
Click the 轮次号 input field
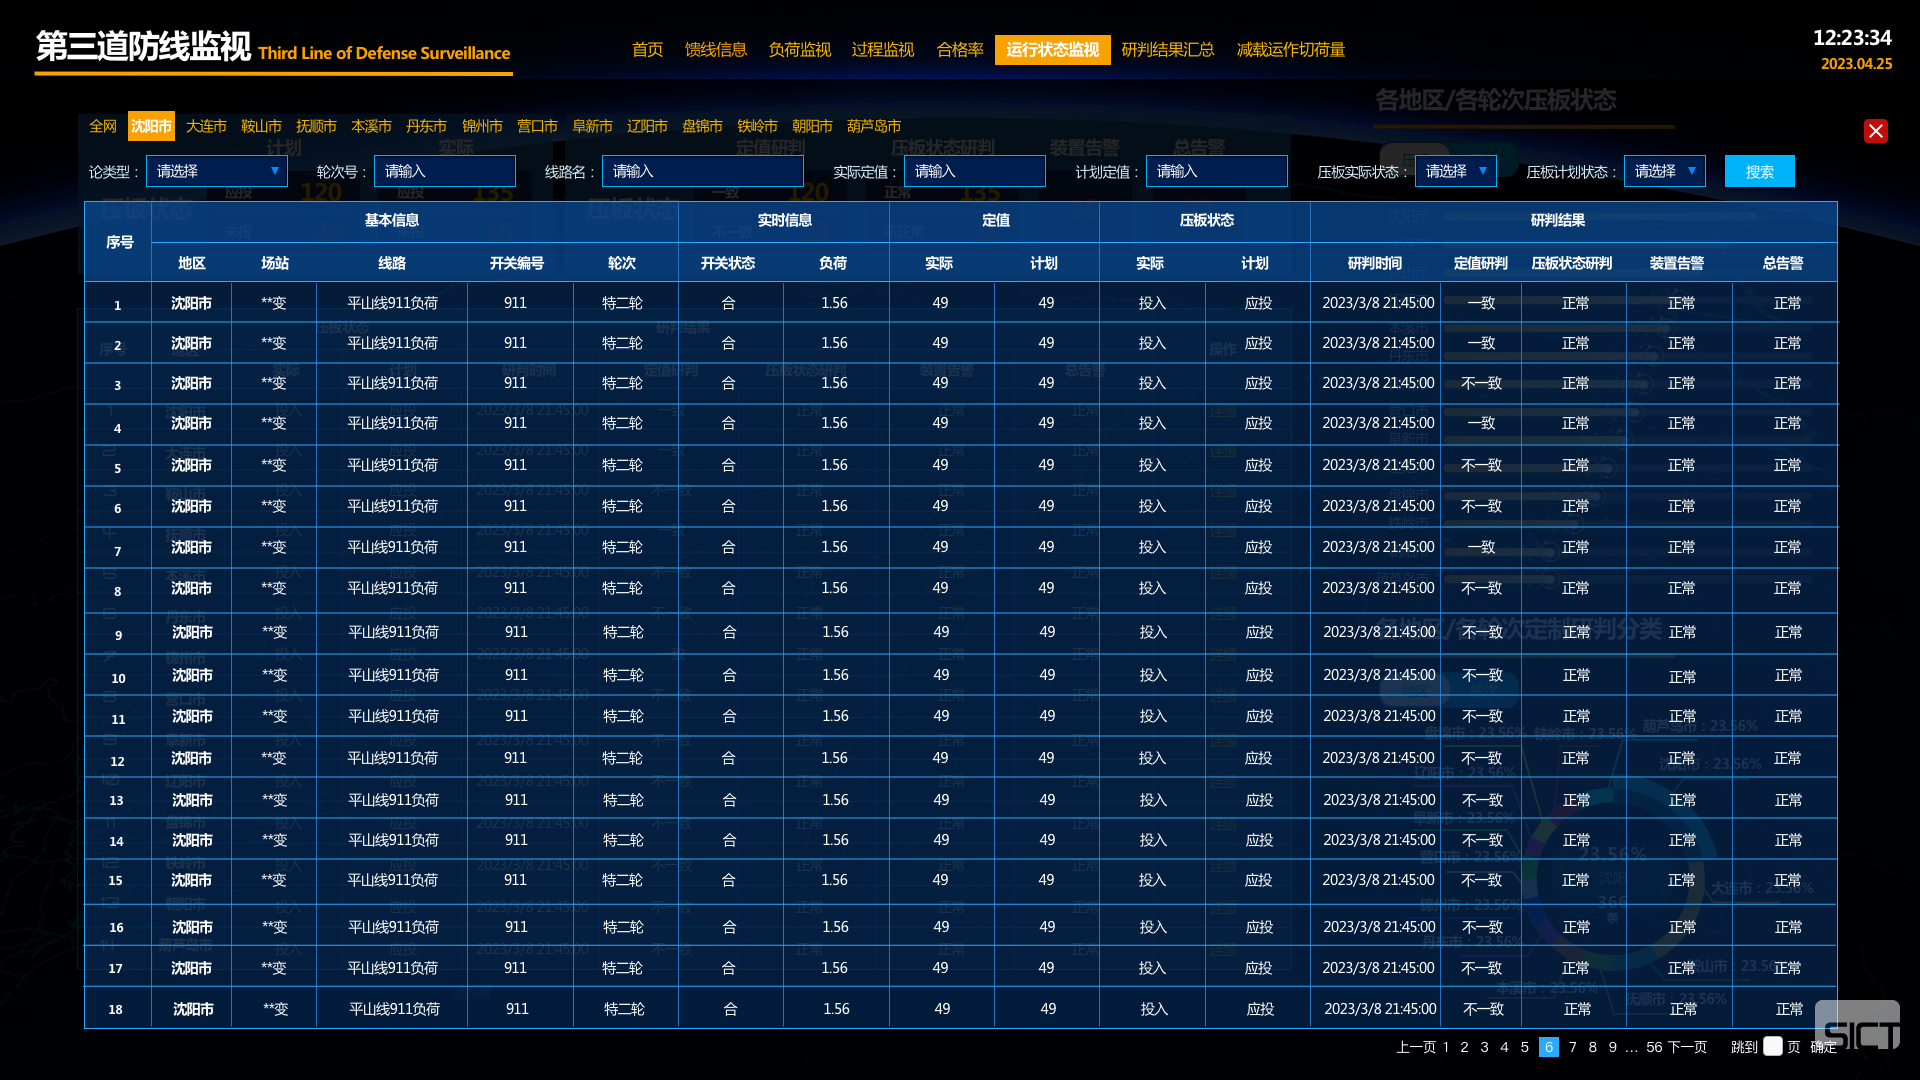[x=445, y=171]
